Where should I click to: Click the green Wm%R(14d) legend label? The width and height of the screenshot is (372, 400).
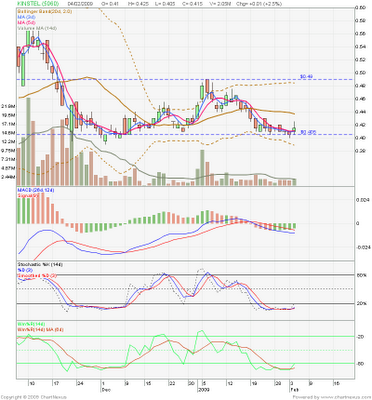pos(31,324)
